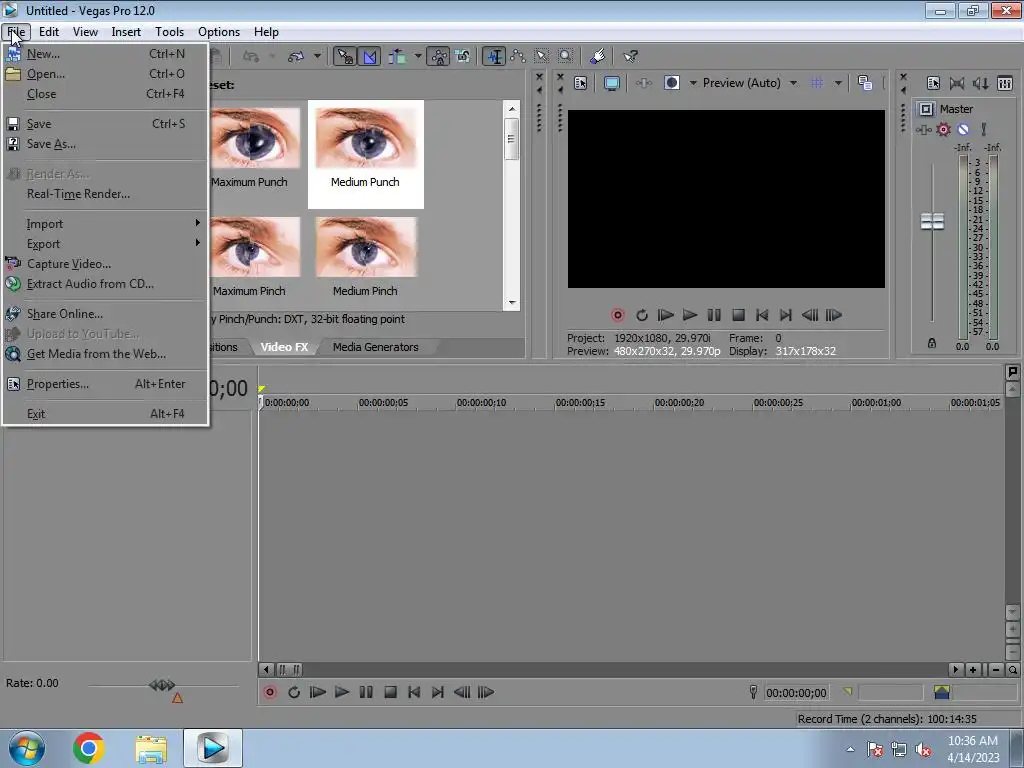Select the Selection Edit tool

(x=542, y=57)
